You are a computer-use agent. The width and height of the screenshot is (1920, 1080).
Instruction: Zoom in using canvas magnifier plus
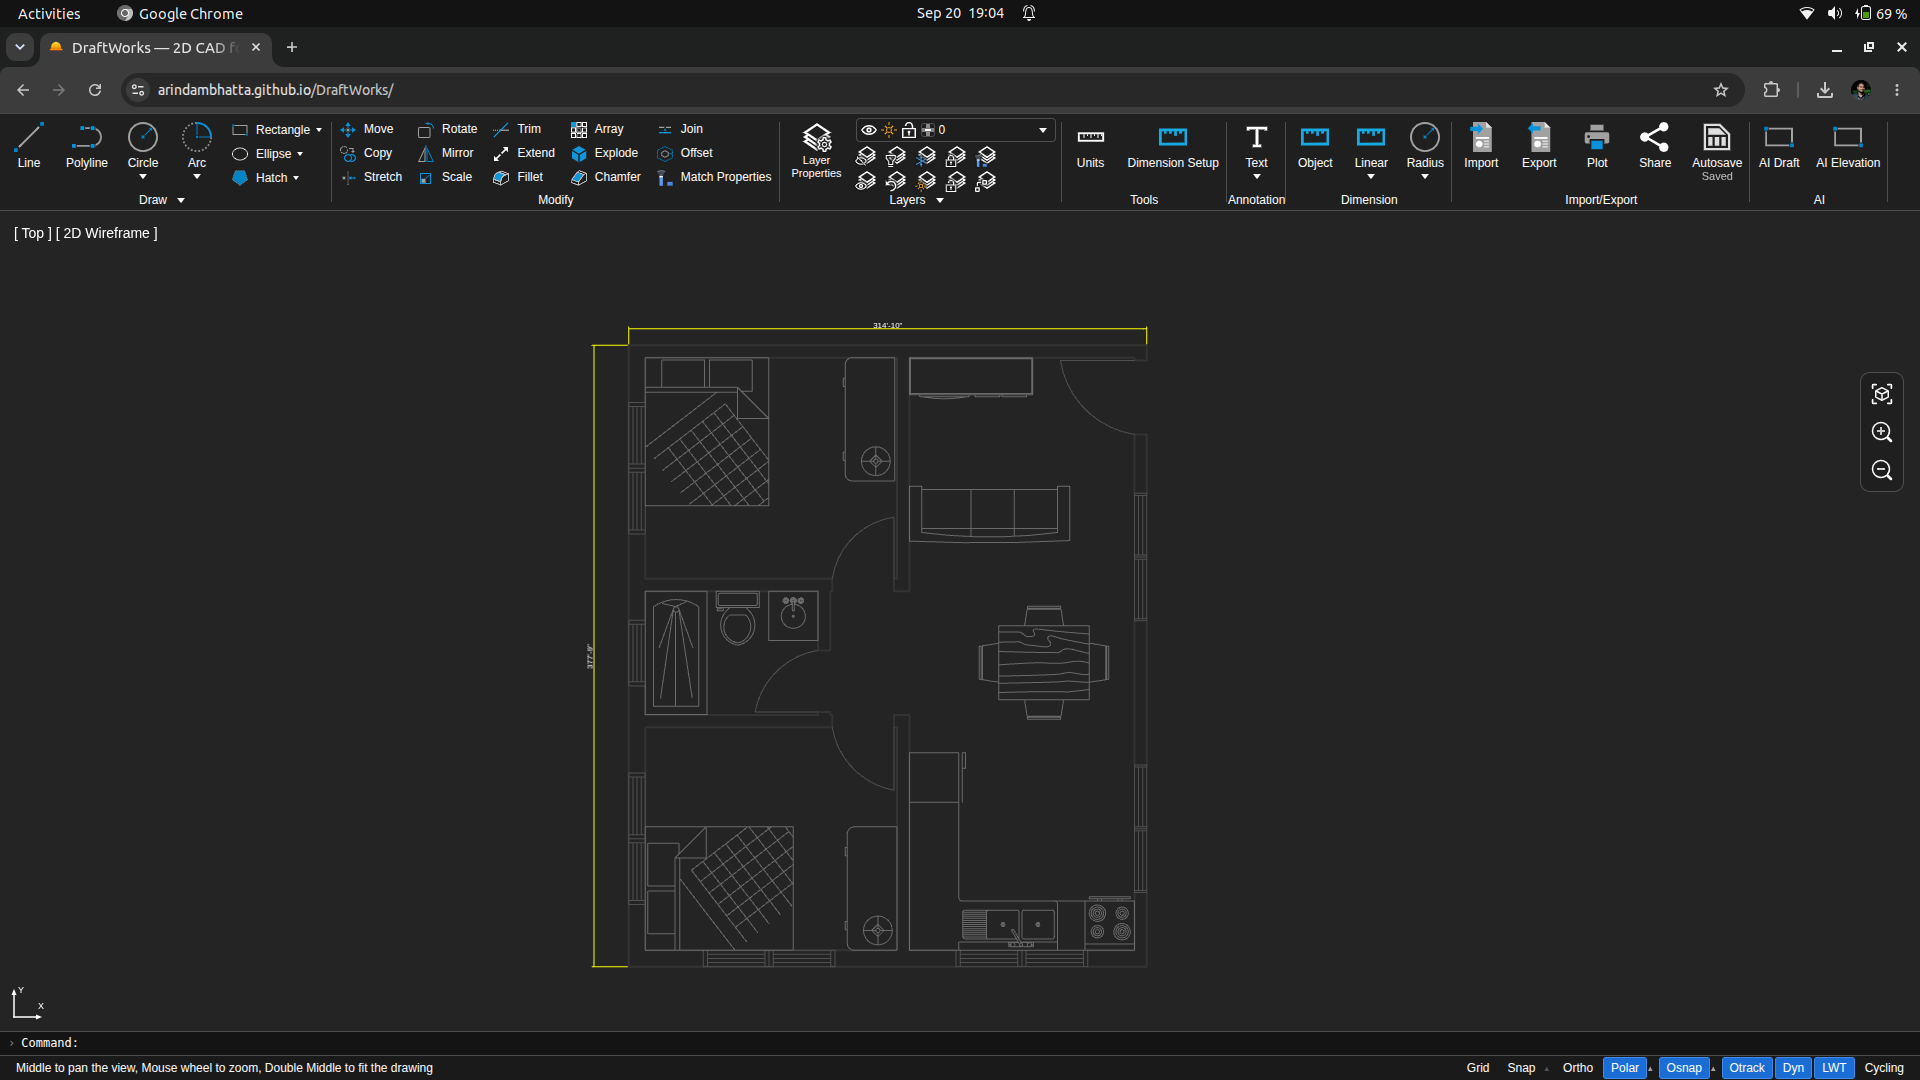pos(1882,432)
